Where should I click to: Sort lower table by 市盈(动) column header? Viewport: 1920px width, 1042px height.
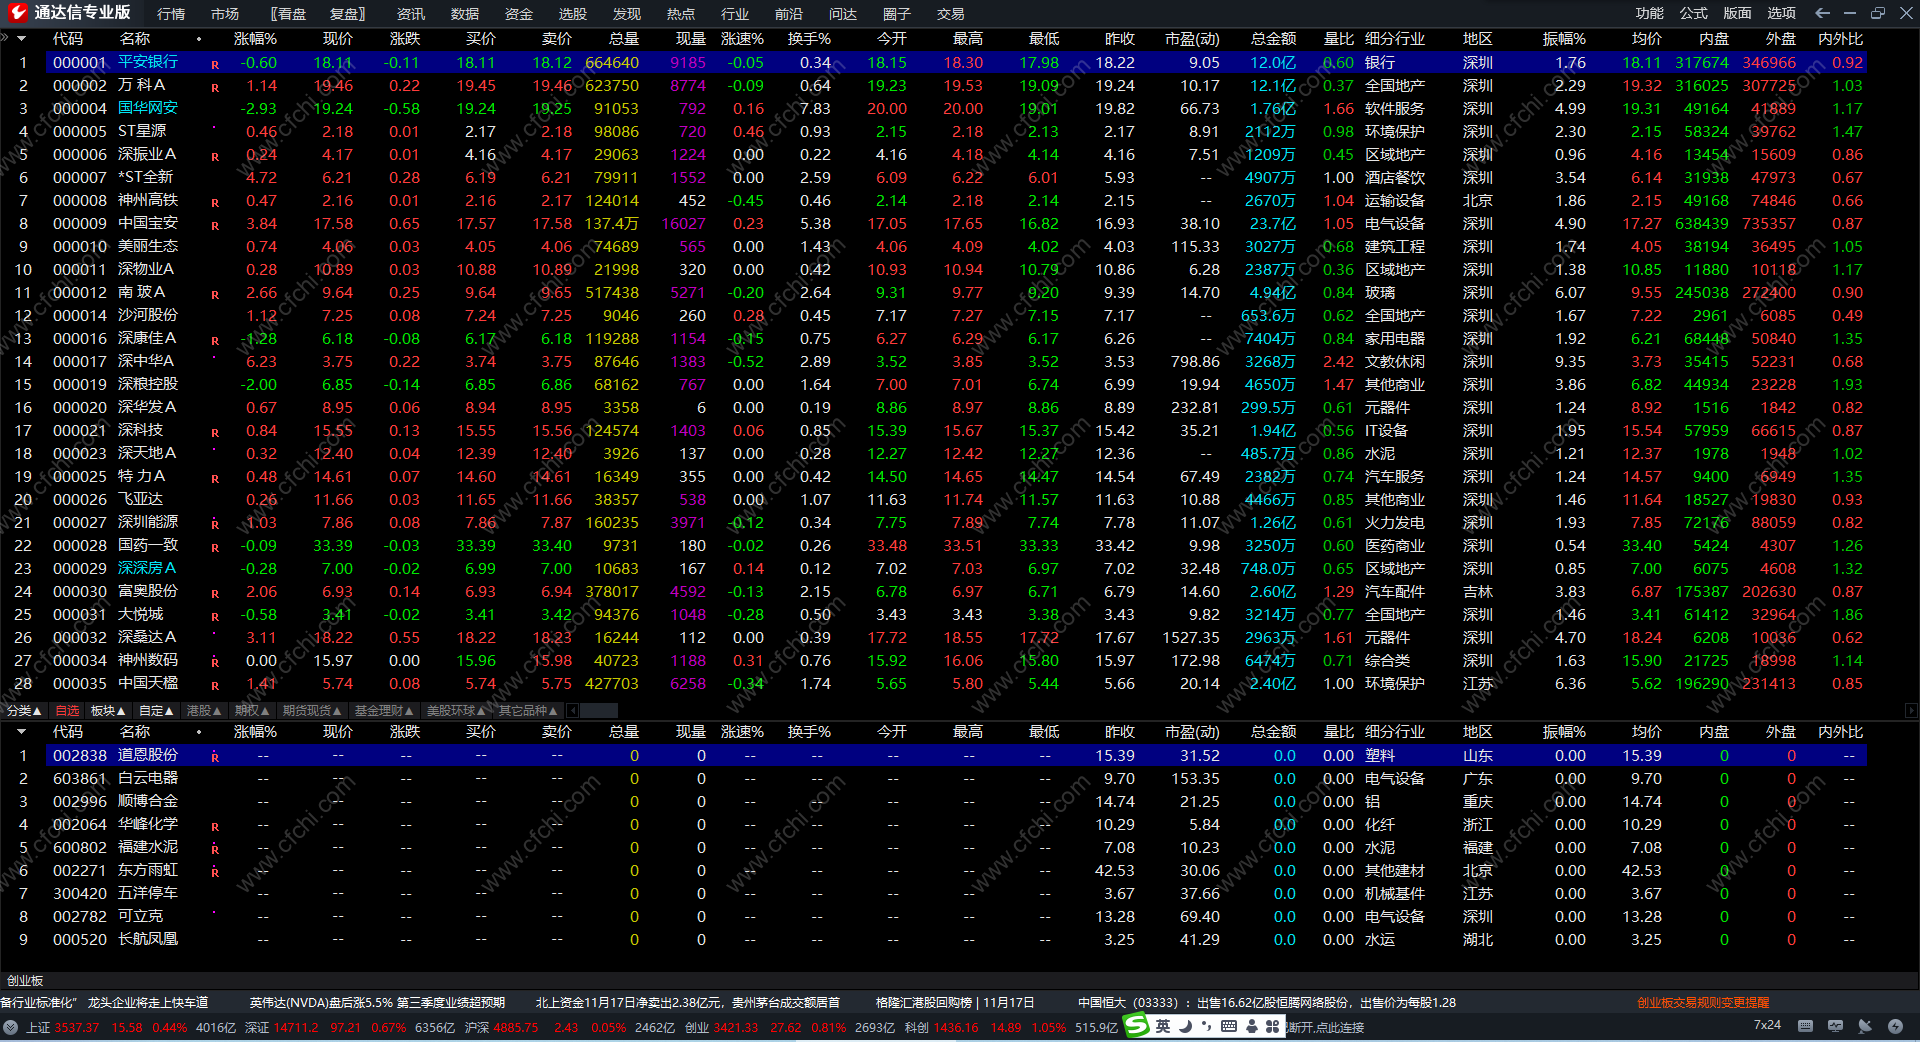coord(1192,732)
